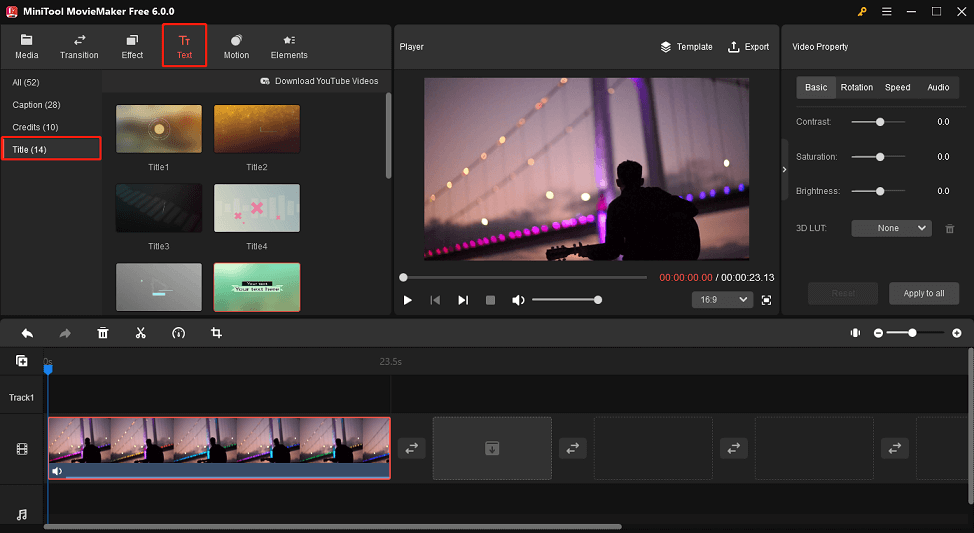
Task: Open the Motion effects tab
Action: click(x=236, y=46)
